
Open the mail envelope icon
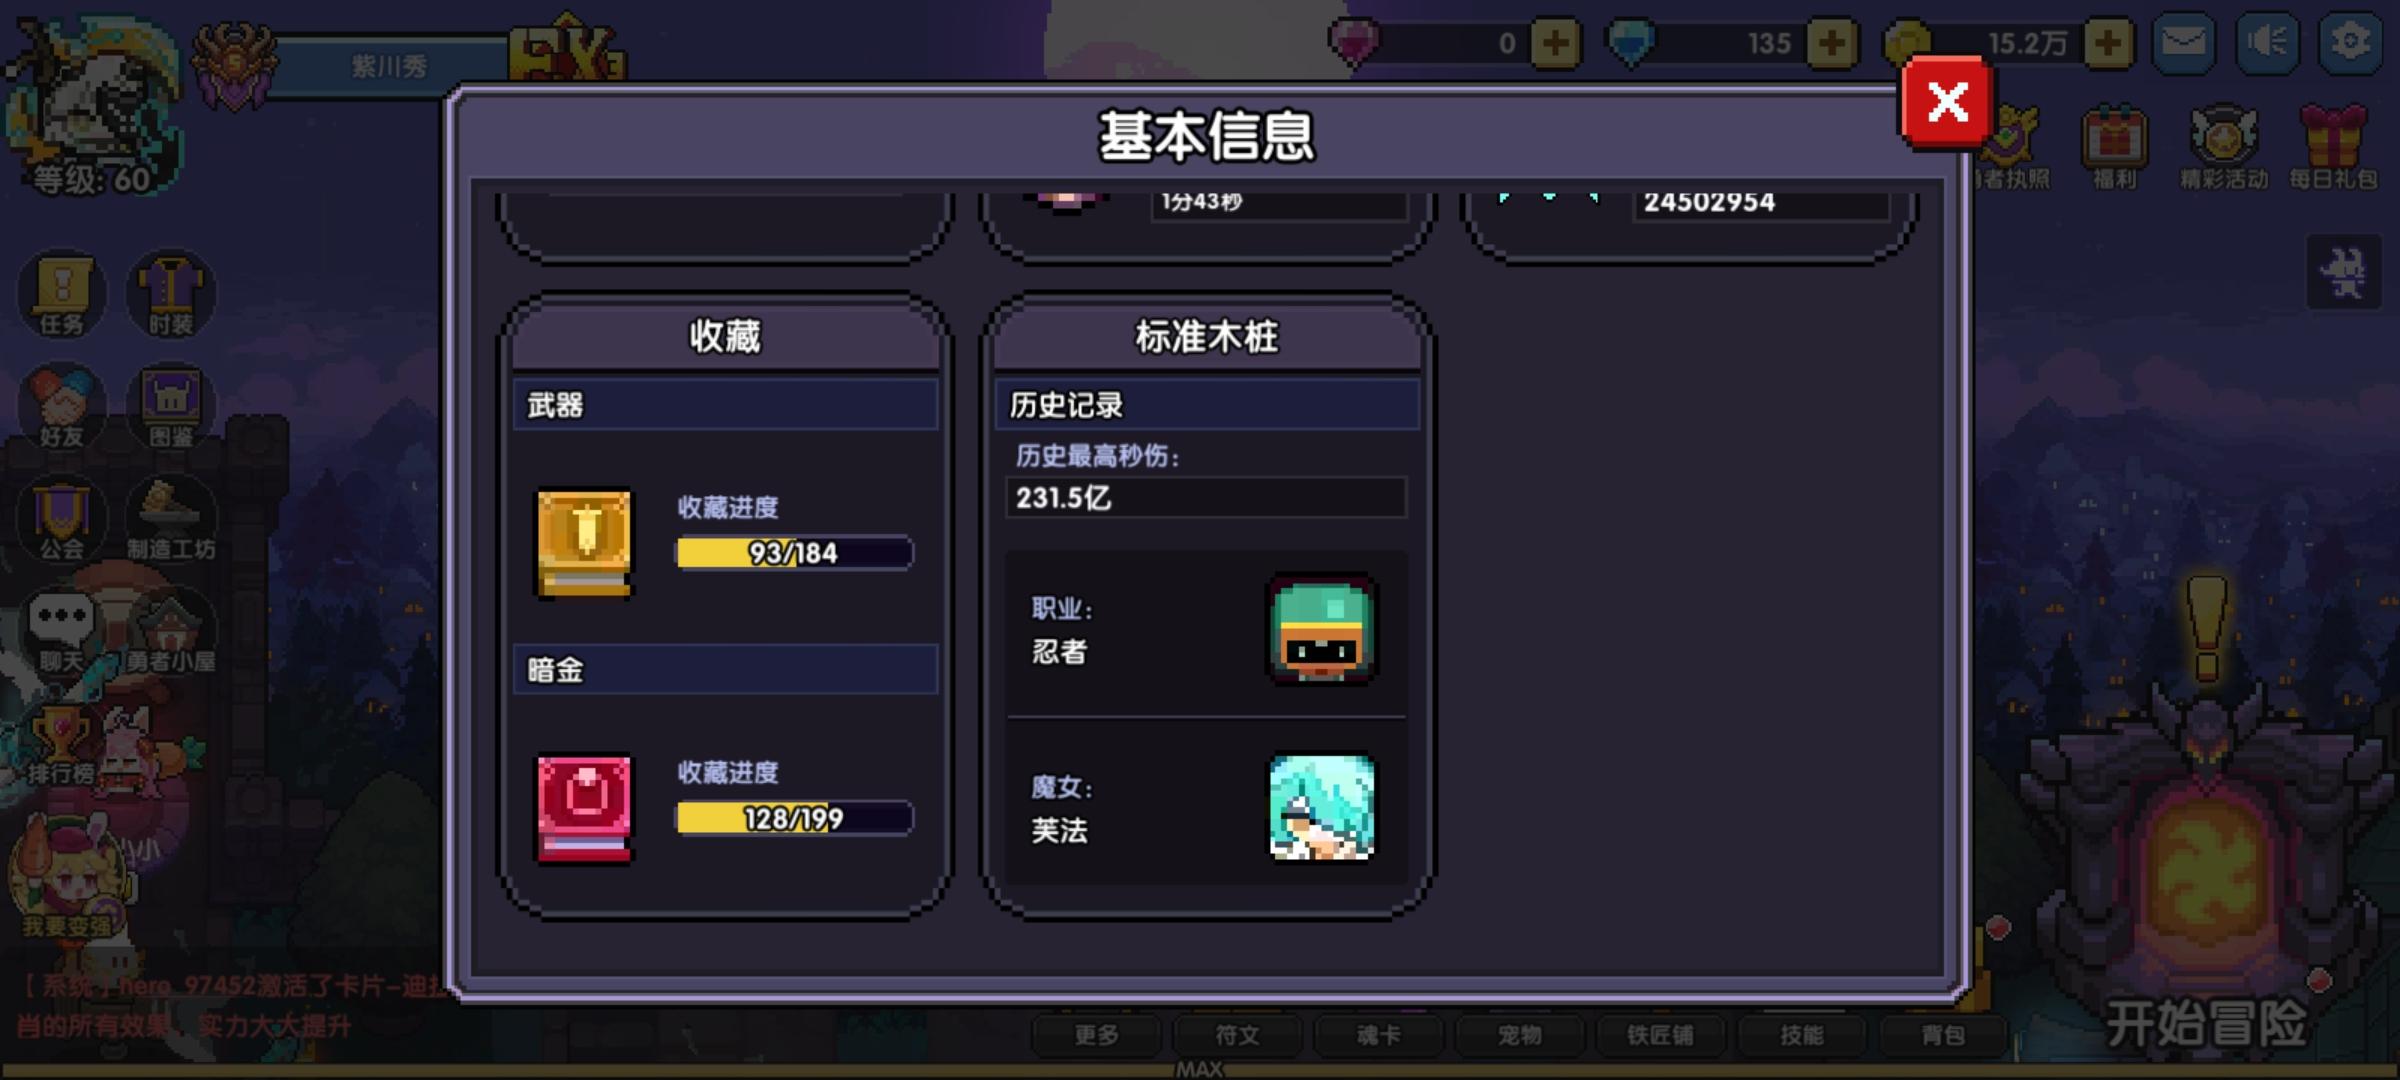pos(2184,42)
